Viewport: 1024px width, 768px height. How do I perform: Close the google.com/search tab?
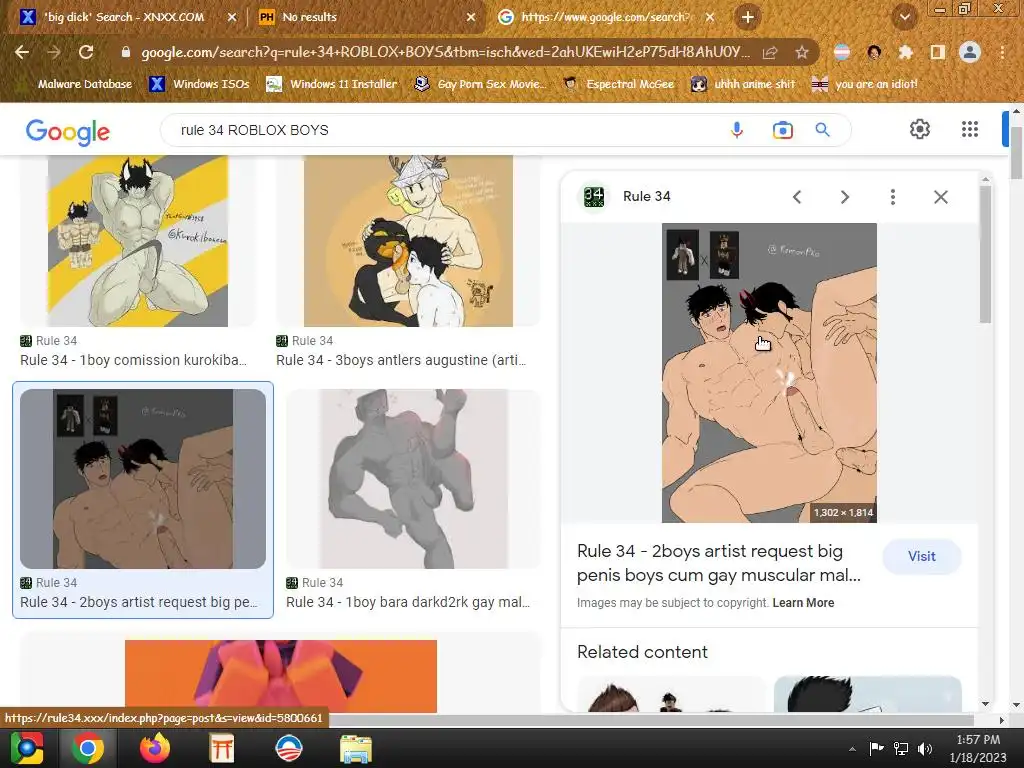click(710, 18)
